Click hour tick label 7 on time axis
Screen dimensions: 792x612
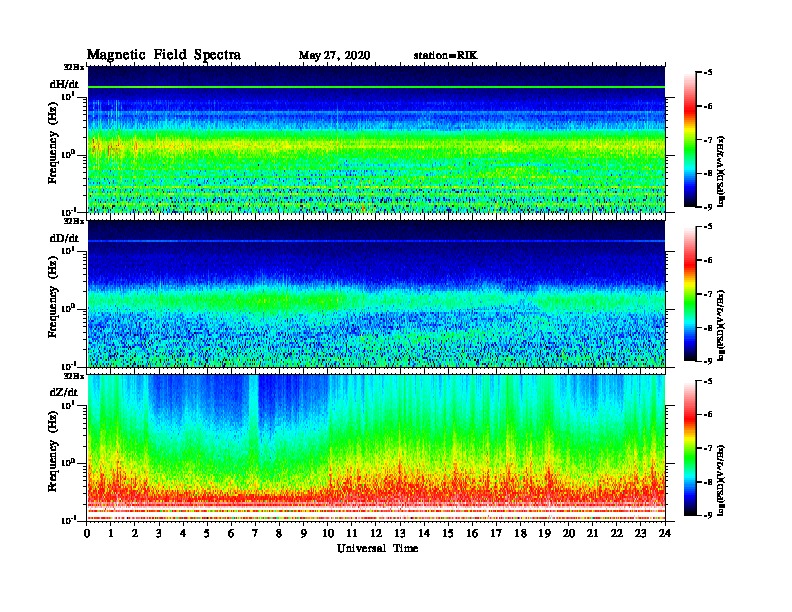pyautogui.click(x=255, y=533)
